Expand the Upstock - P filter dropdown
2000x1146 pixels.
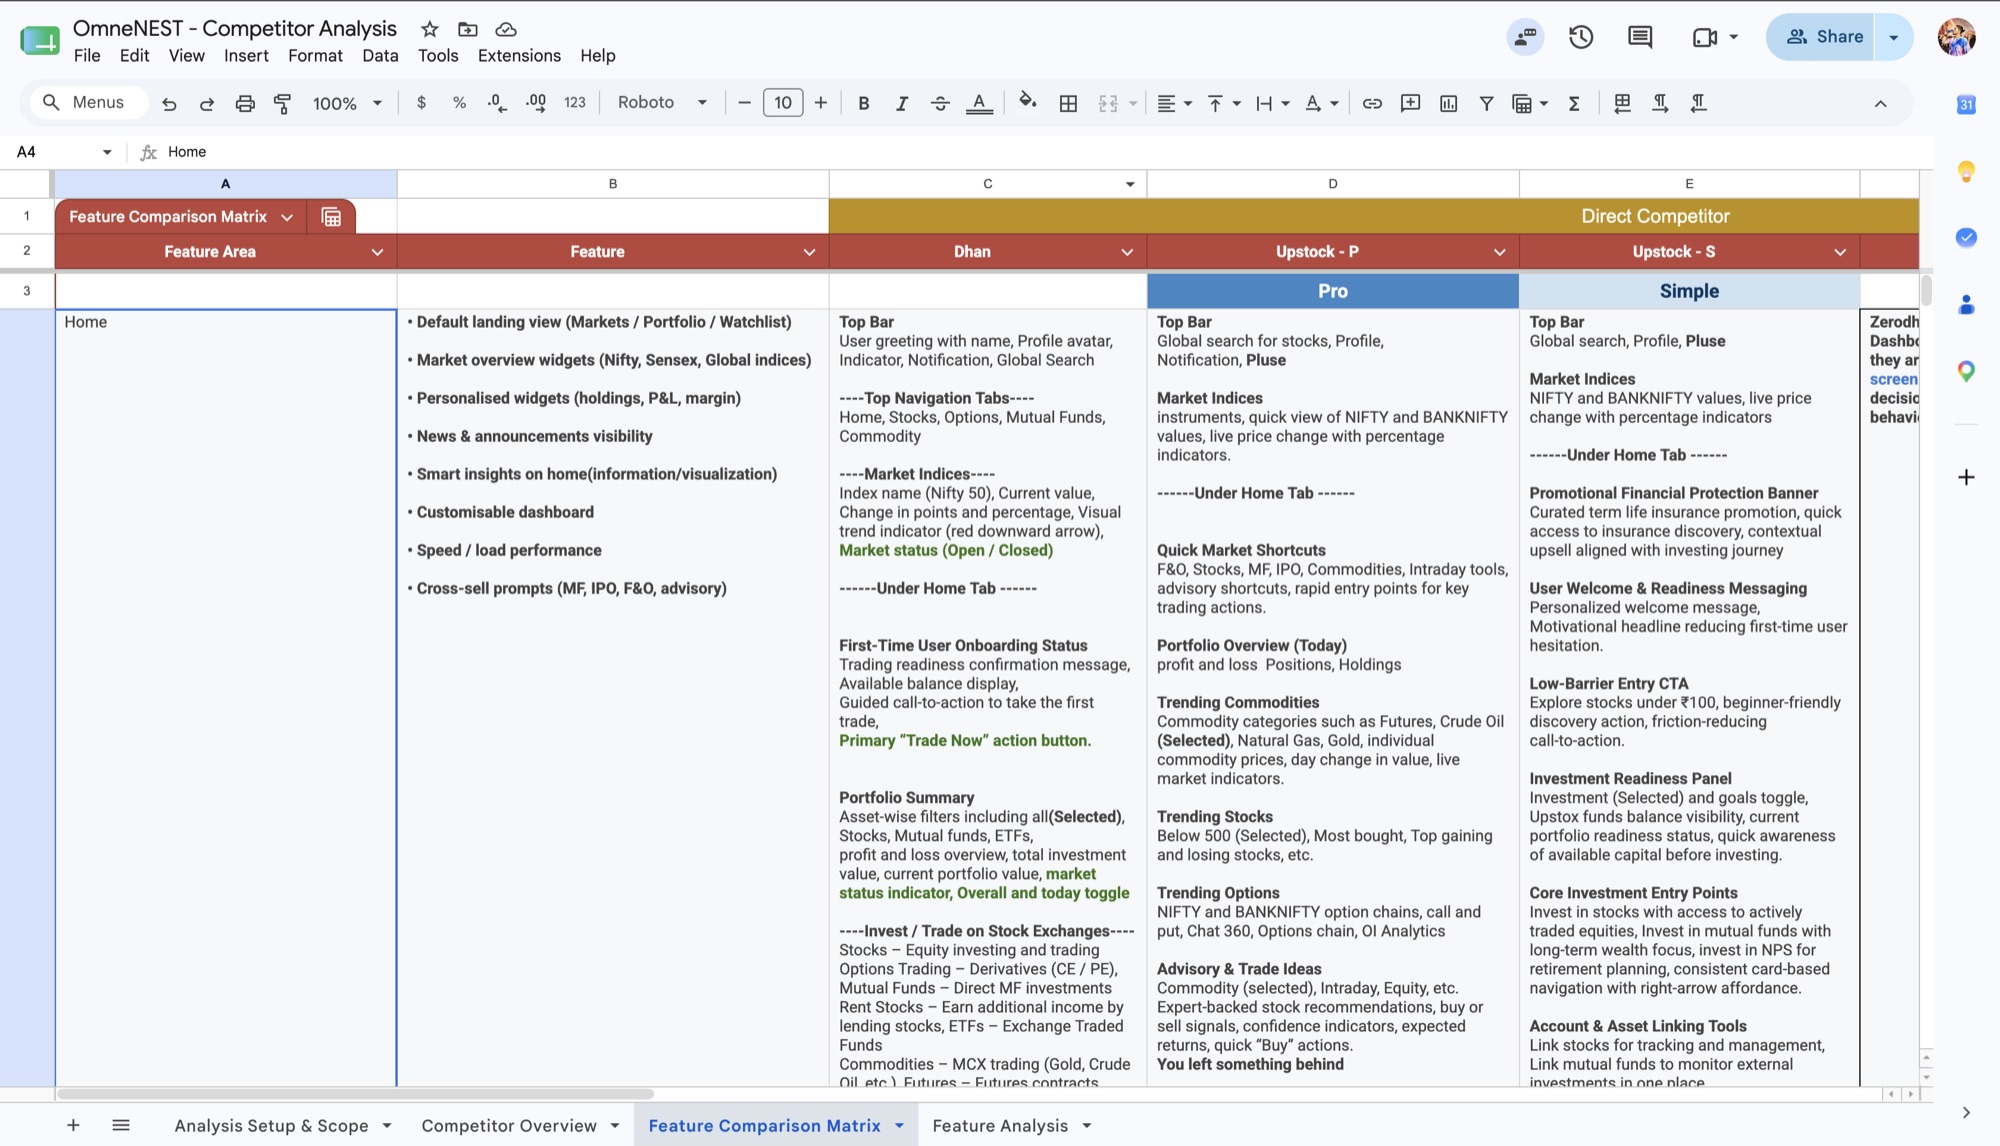(1499, 252)
